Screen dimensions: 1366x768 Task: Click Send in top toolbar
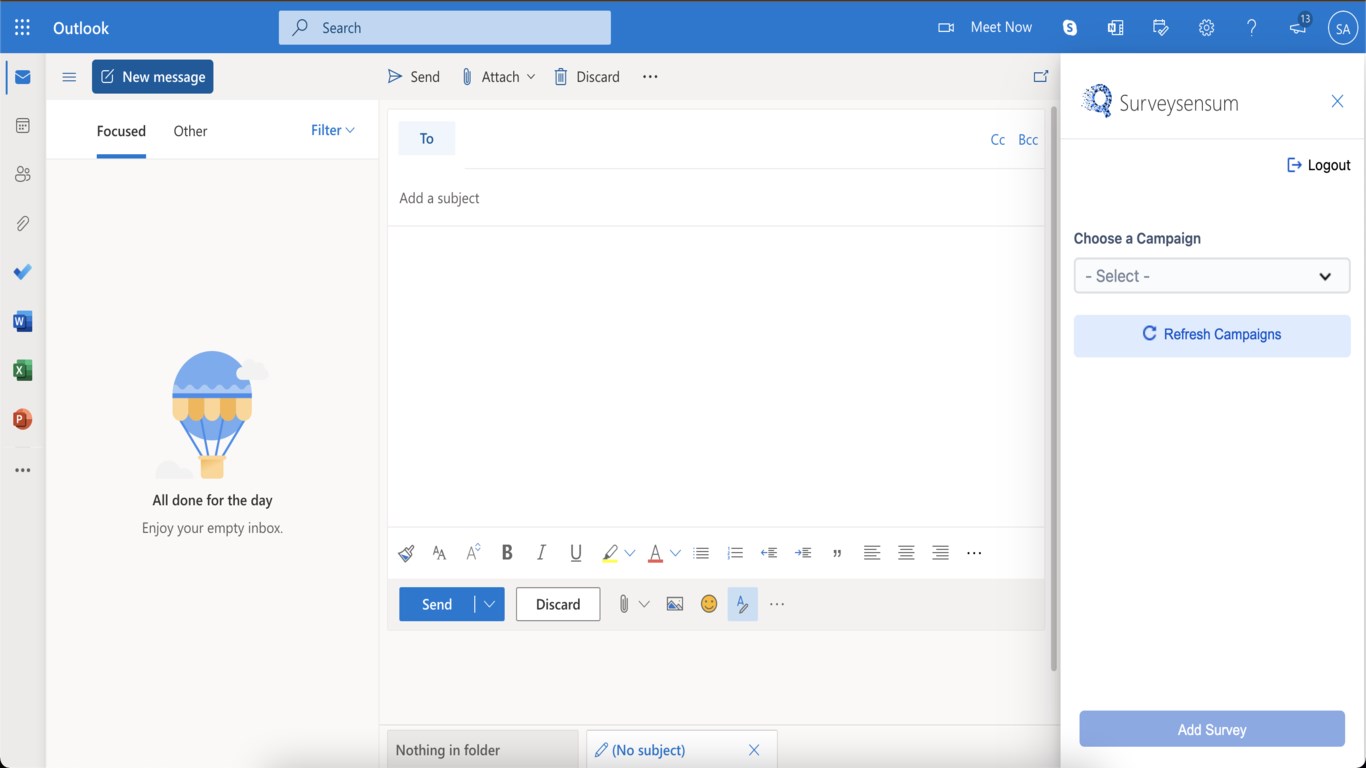(x=414, y=77)
